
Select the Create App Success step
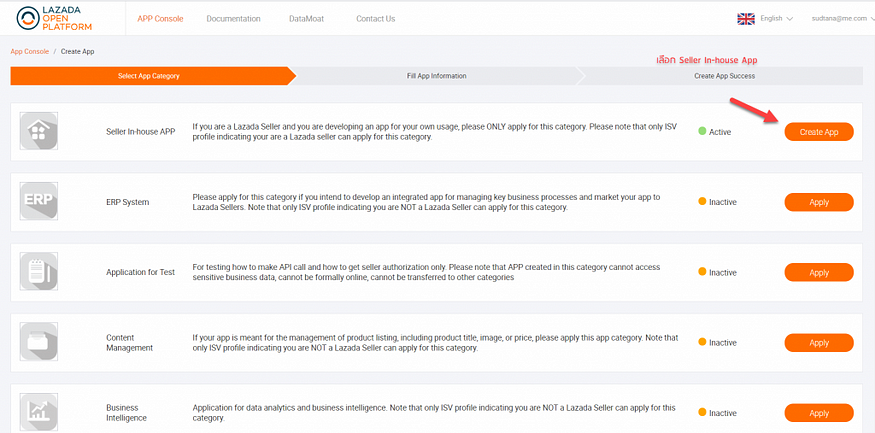click(x=724, y=76)
